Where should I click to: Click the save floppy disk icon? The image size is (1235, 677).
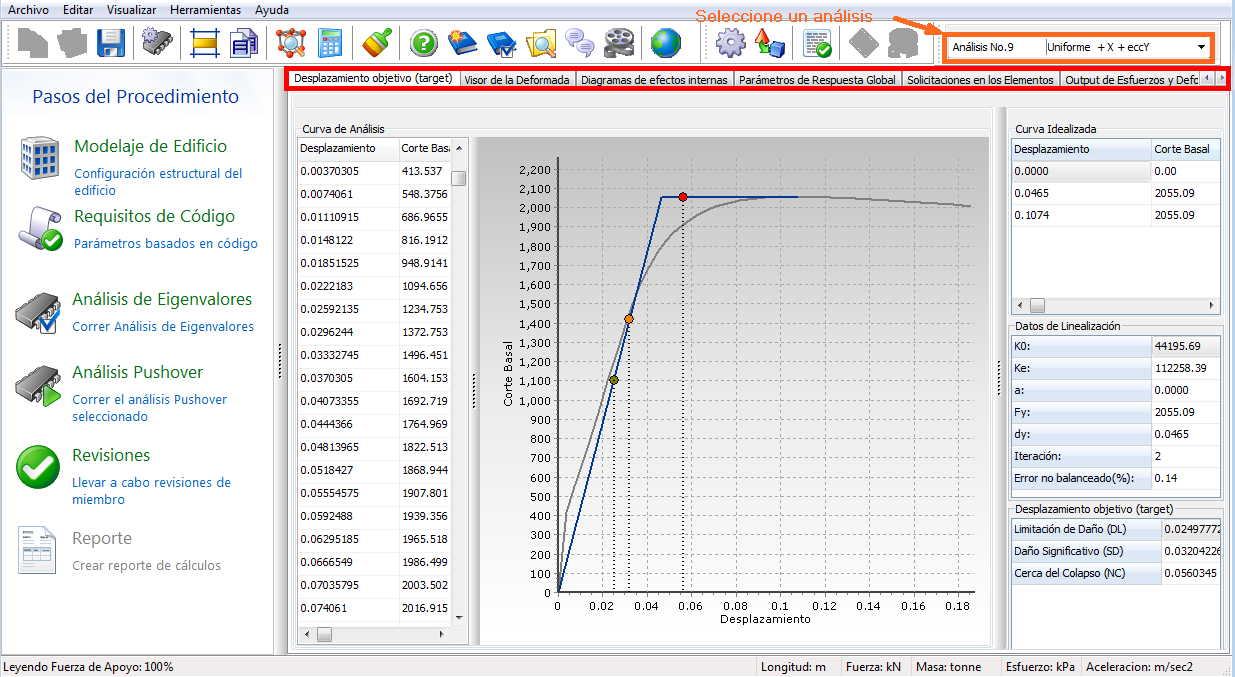[110, 43]
